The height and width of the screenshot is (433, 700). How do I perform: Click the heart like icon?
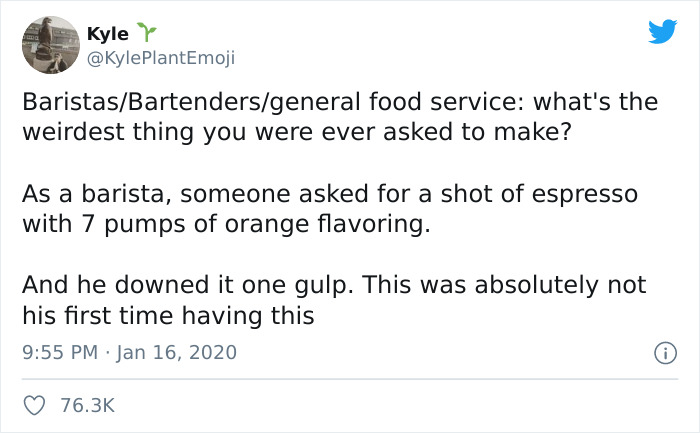click(x=34, y=405)
